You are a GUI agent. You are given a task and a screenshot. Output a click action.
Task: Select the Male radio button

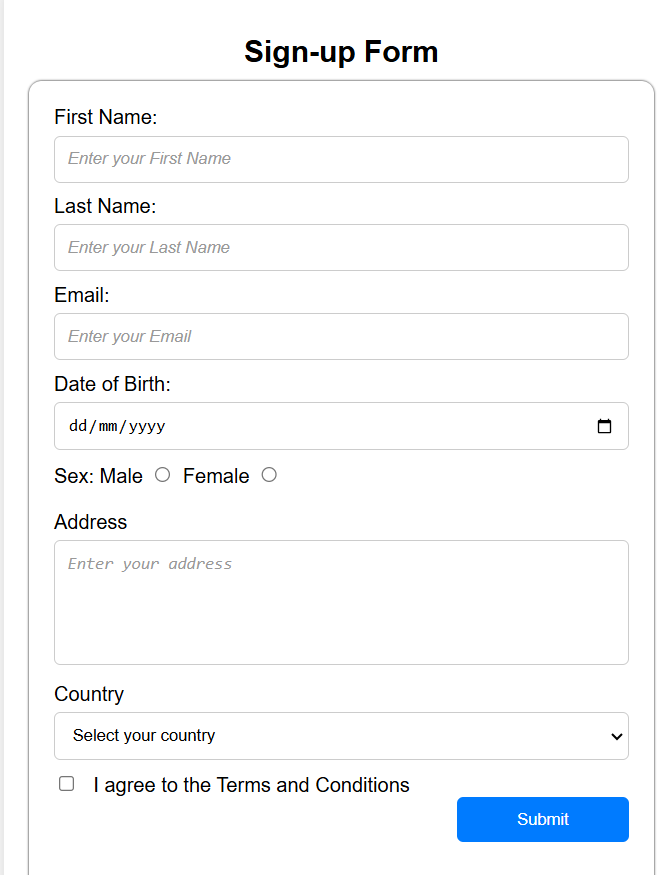(163, 475)
